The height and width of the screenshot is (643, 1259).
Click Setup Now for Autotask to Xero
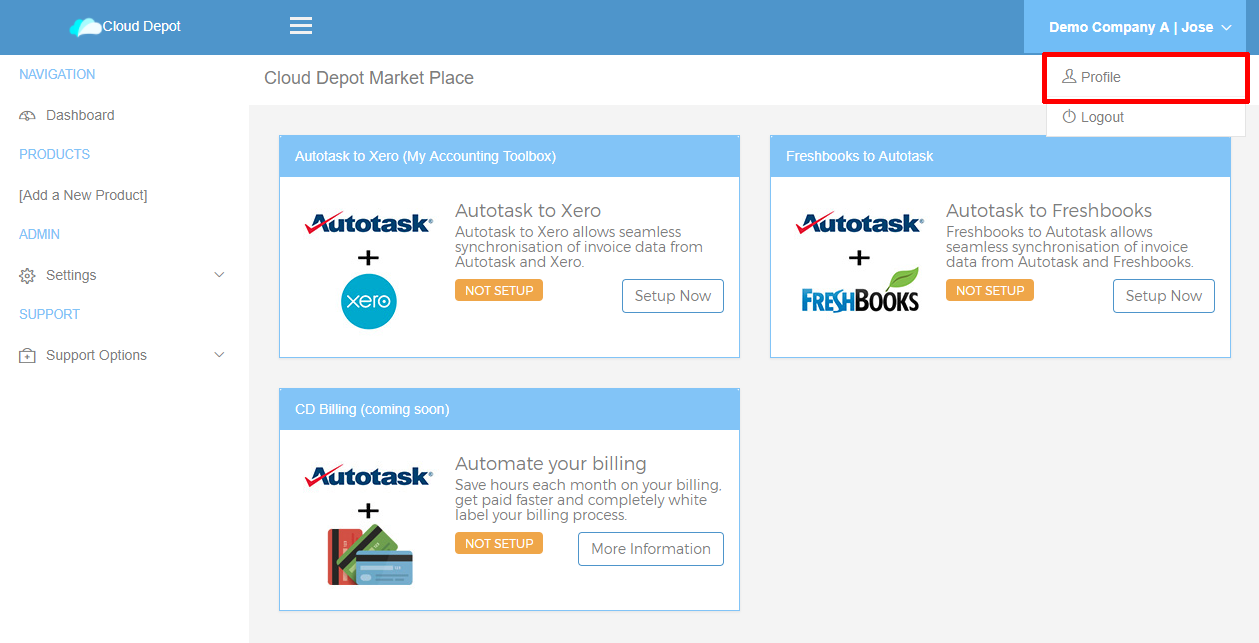673,296
